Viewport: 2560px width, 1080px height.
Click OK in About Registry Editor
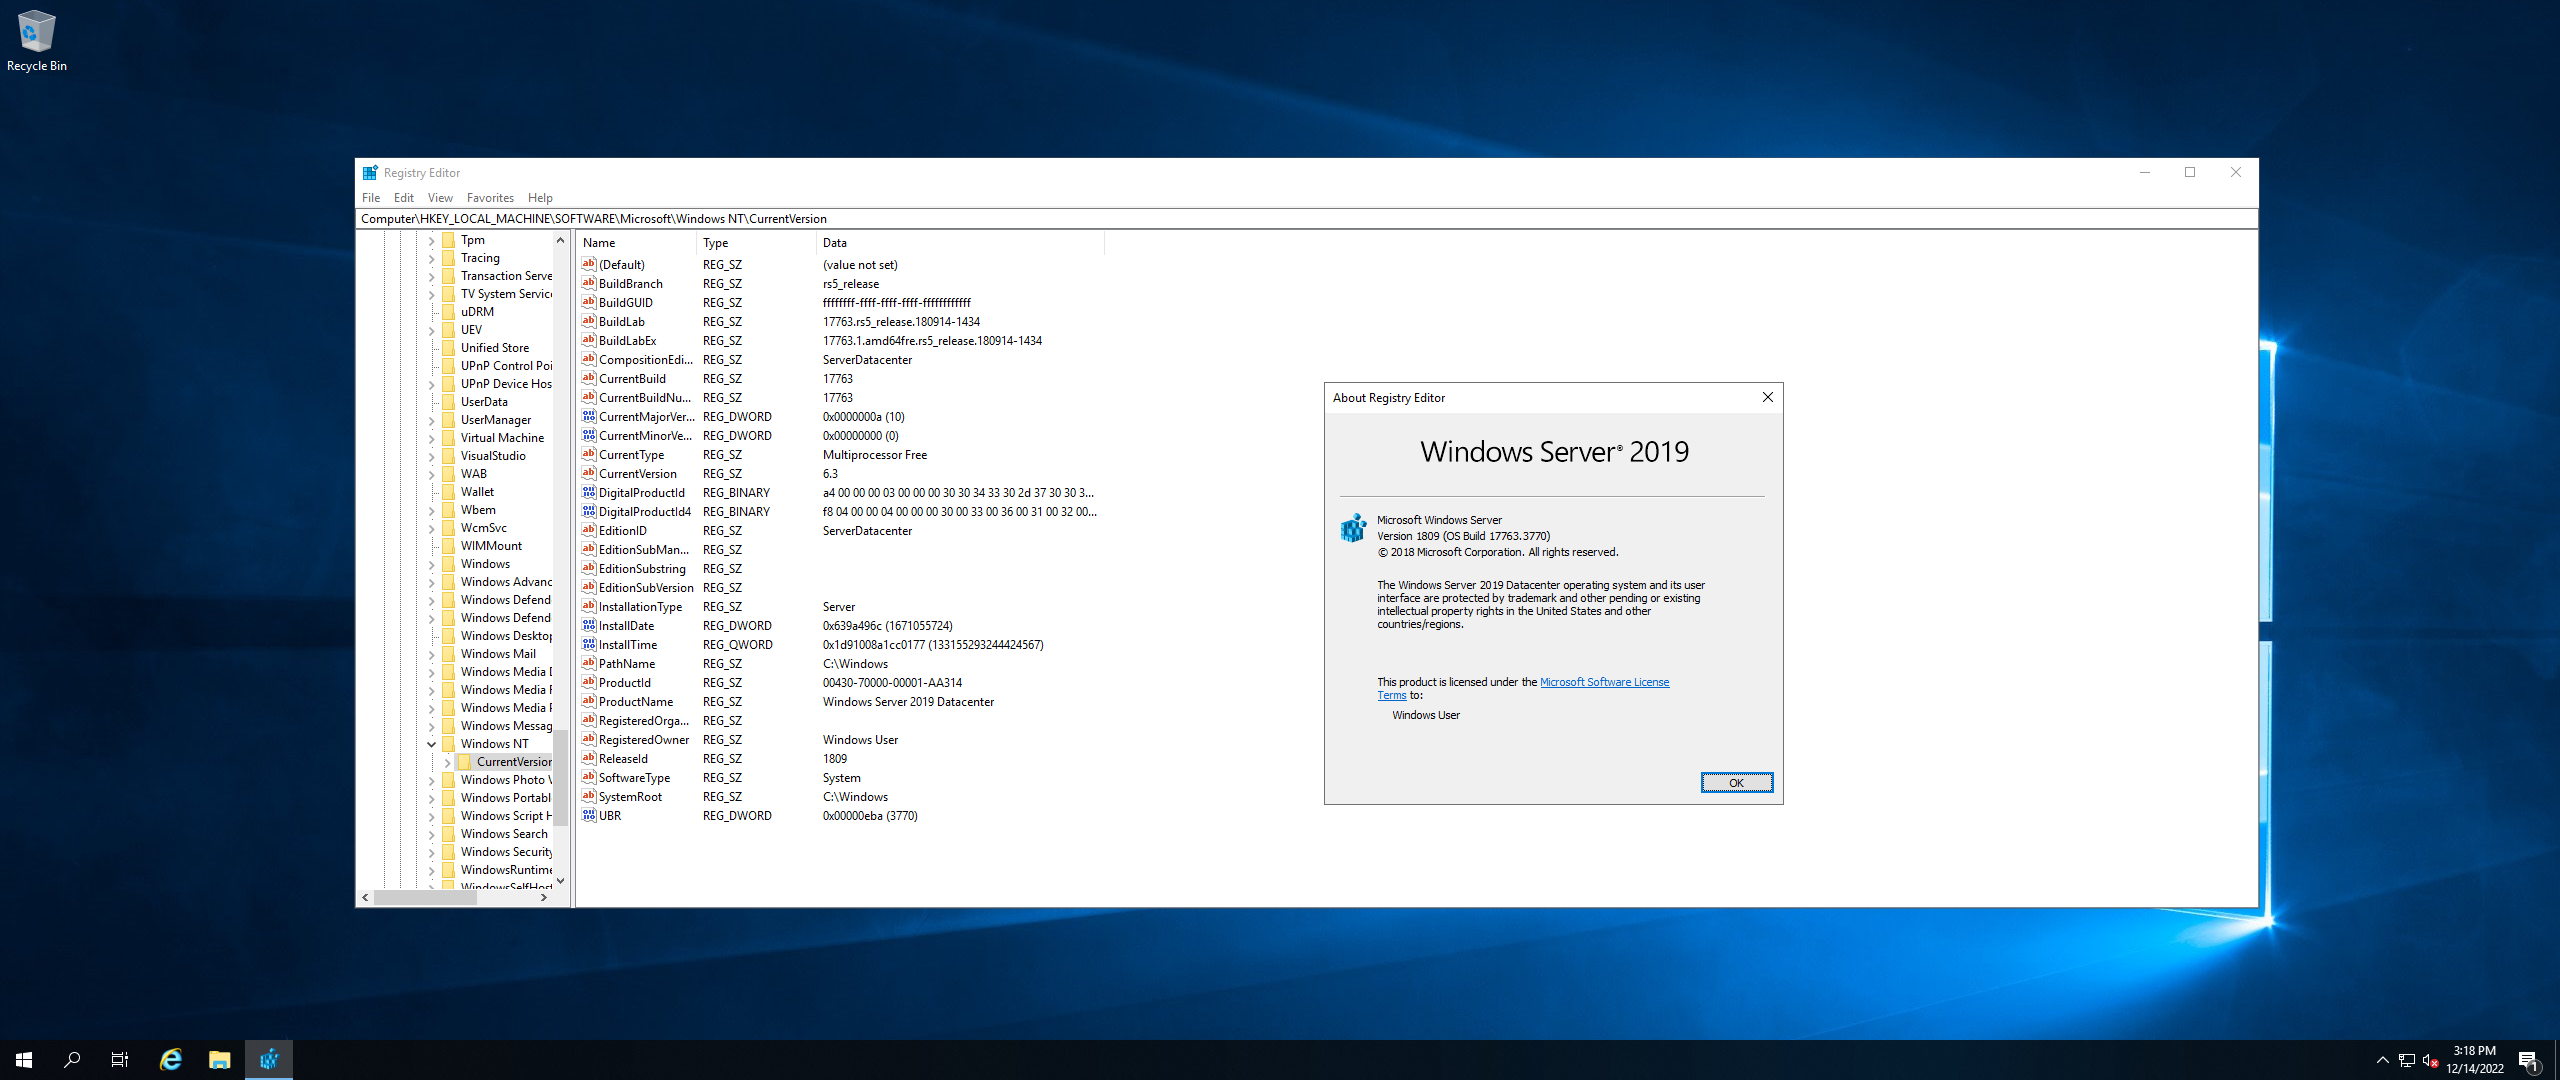coord(1737,782)
